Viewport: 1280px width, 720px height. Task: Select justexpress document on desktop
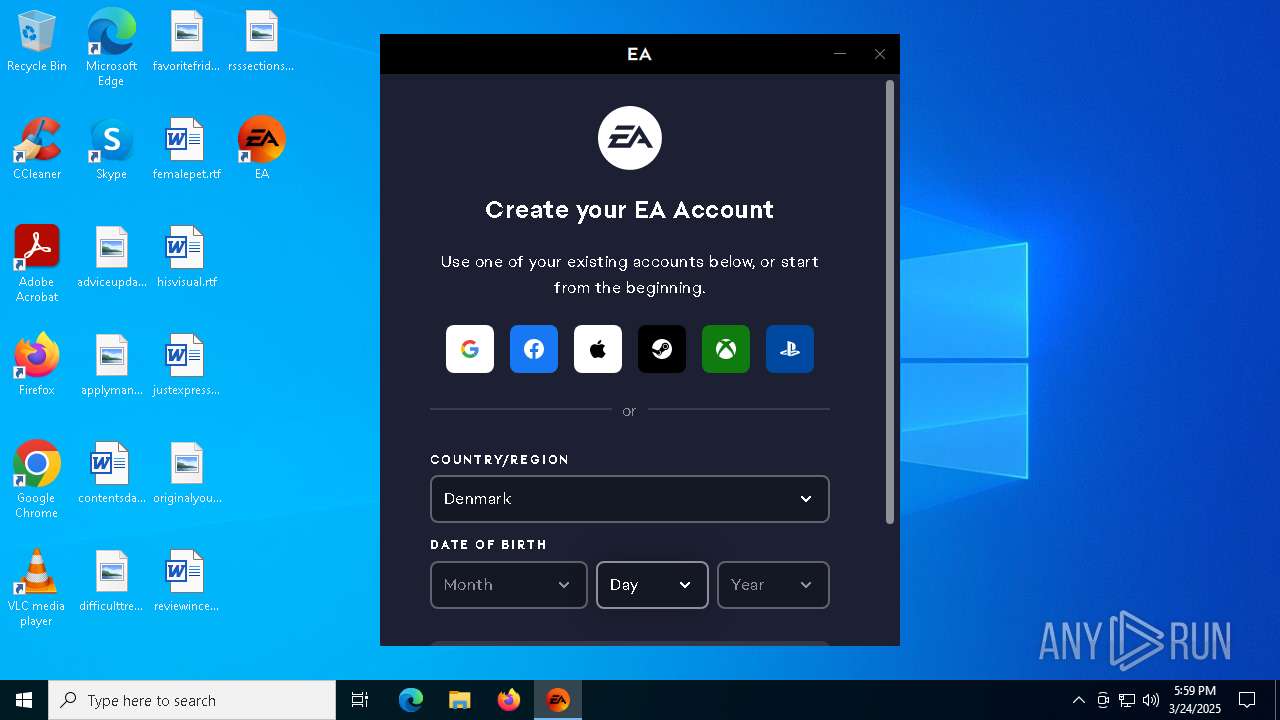[x=186, y=365]
